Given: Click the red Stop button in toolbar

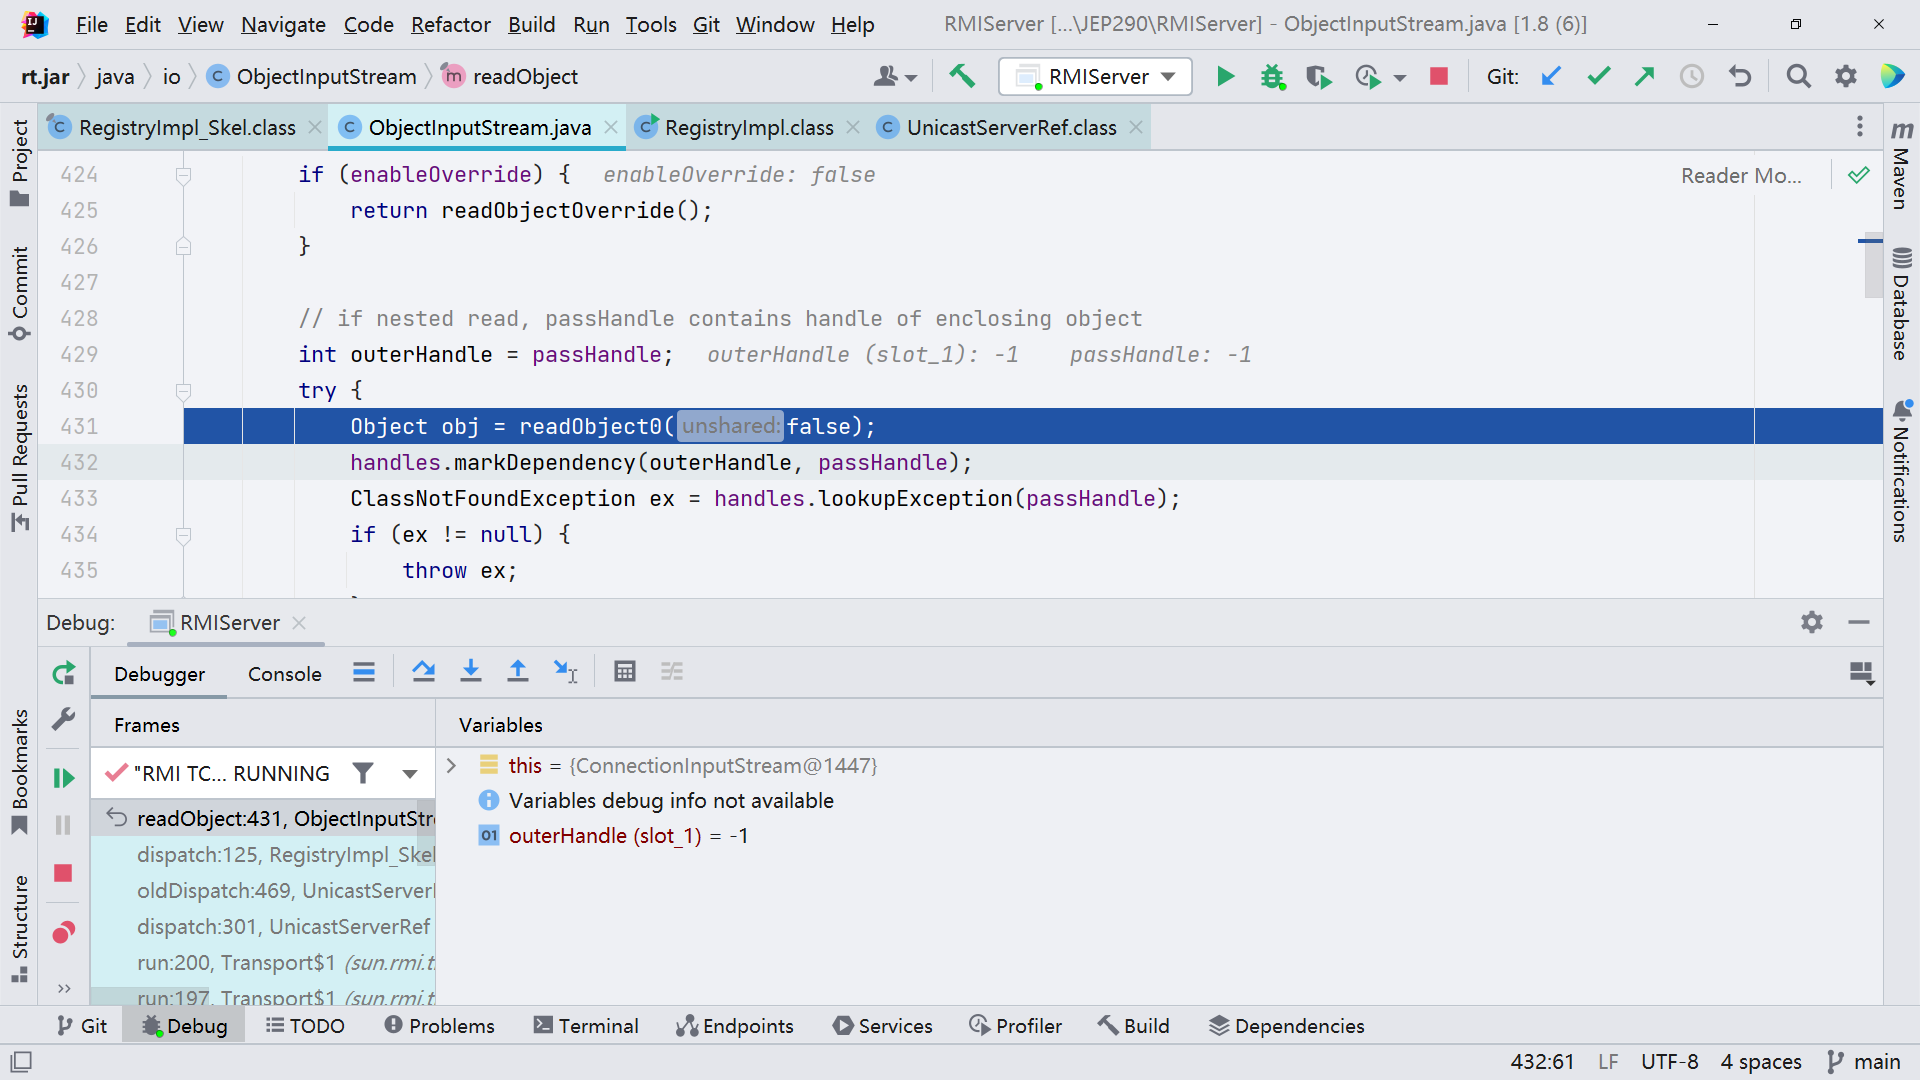Looking at the screenshot, I should [1439, 76].
